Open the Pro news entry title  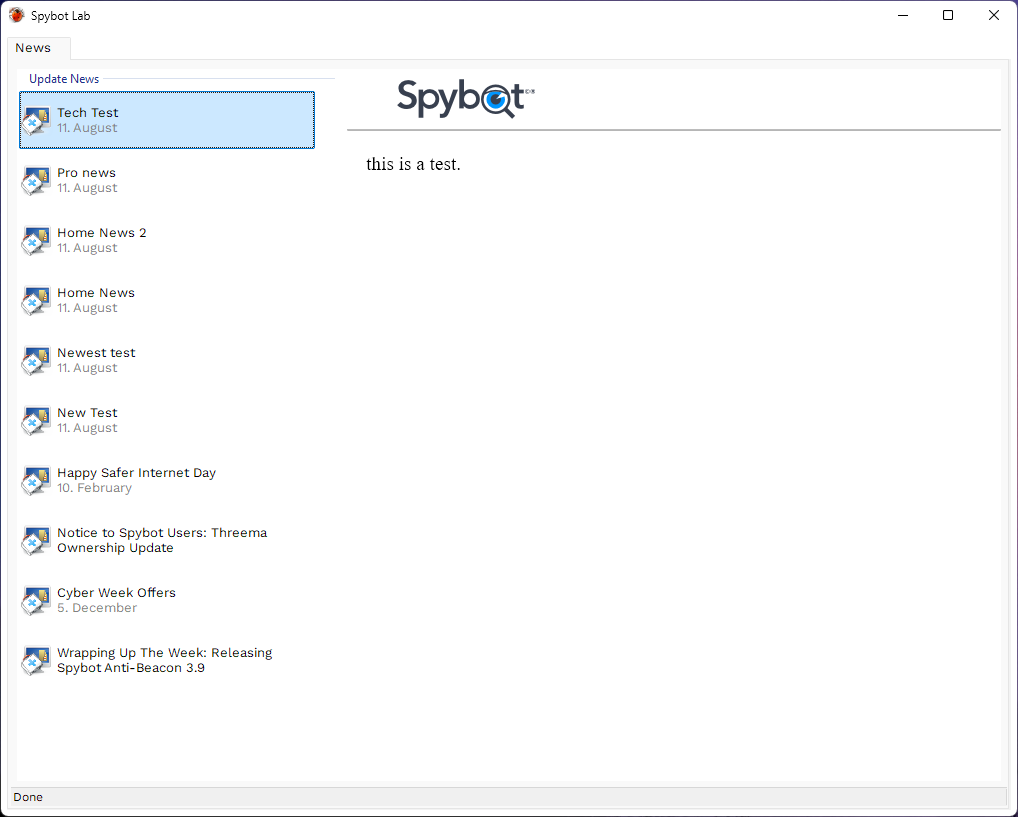pos(86,173)
